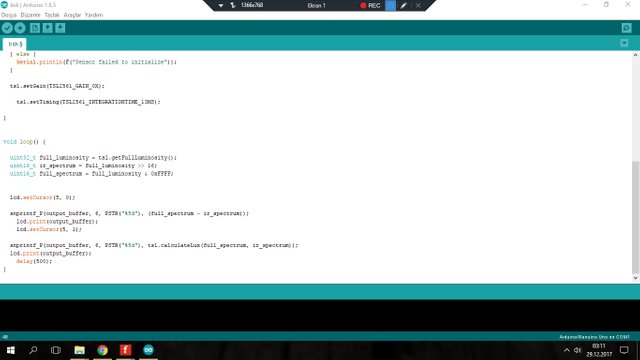Open the red F app on taskbar
The width and height of the screenshot is (640, 360).
(x=125, y=350)
